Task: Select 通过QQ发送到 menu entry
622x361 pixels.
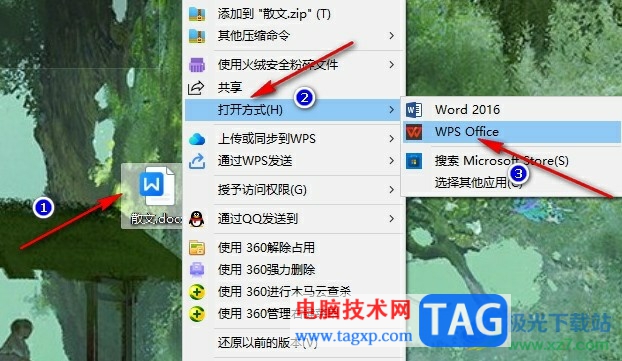Action: [x=294, y=219]
